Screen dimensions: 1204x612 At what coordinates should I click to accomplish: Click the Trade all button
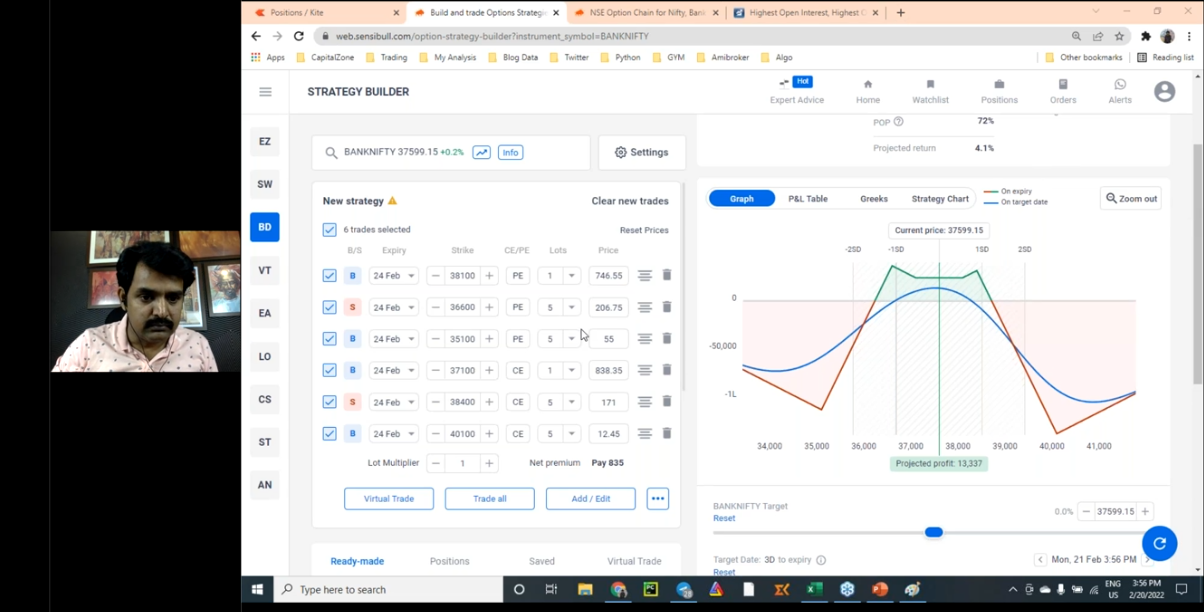click(x=489, y=499)
